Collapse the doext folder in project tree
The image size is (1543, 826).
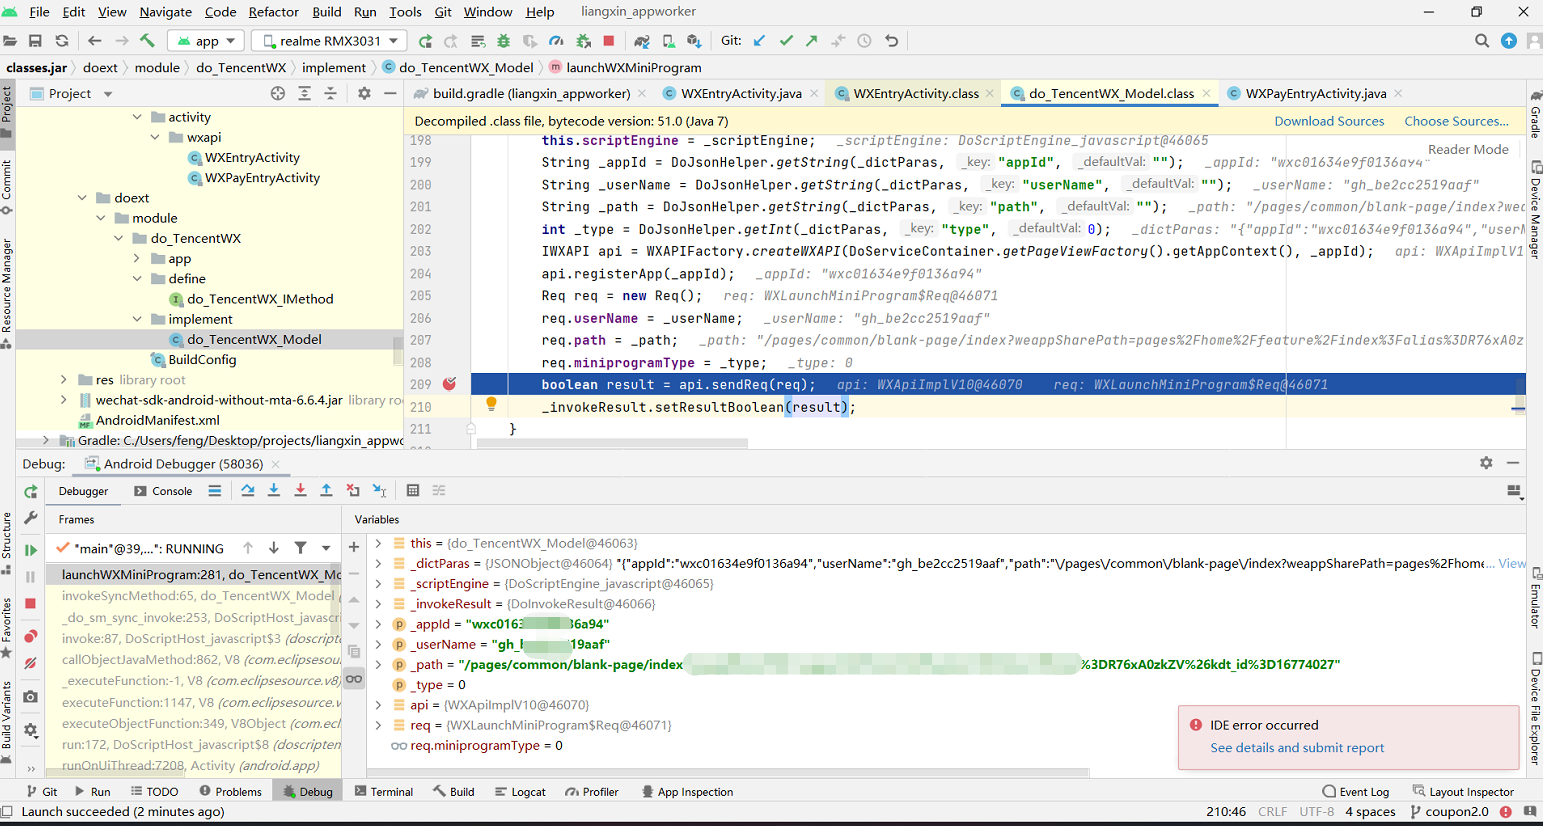(83, 198)
